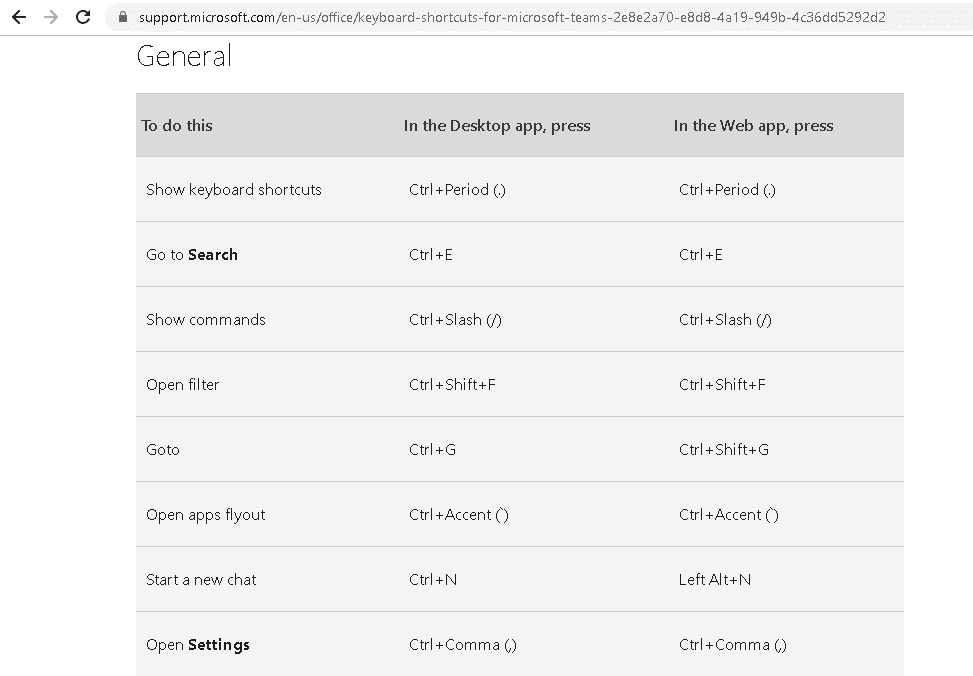Click the Left Alt+N web shortcut cell
Image resolution: width=973 pixels, height=676 pixels.
click(720, 579)
